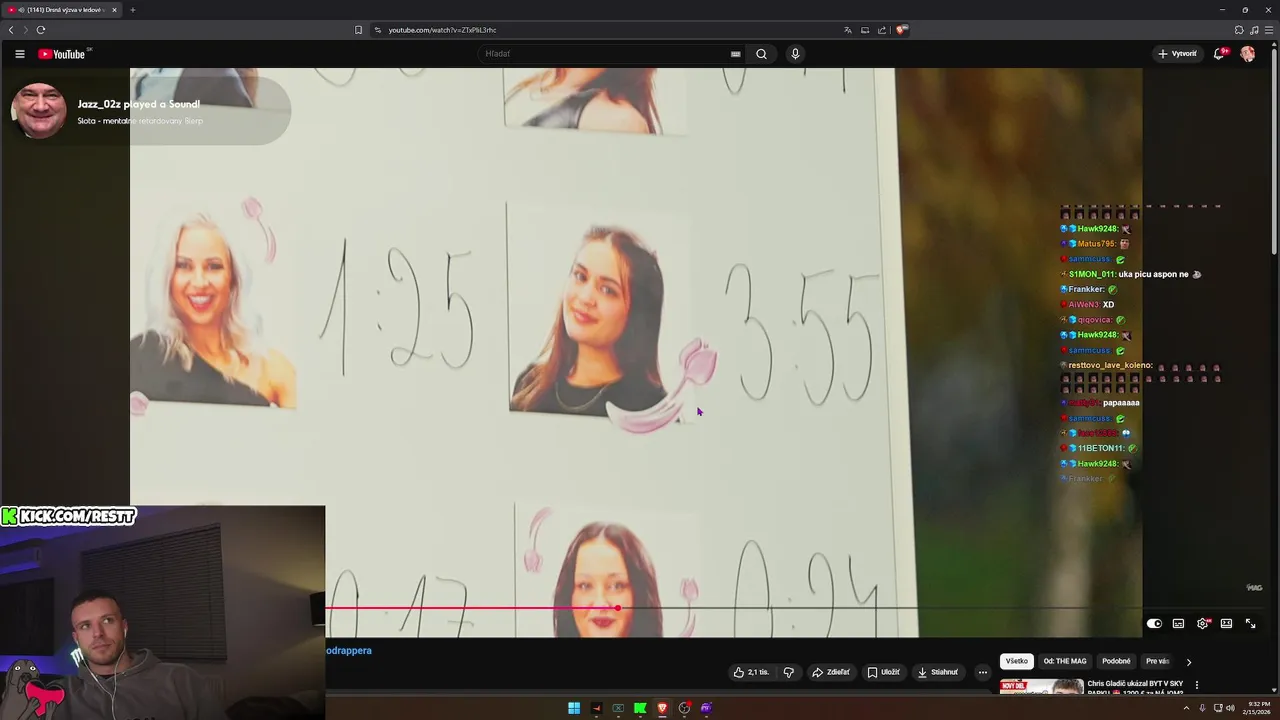This screenshot has height=720, width=1280.
Task: Open the browser extensions puzzle icon
Action: (x=1239, y=30)
